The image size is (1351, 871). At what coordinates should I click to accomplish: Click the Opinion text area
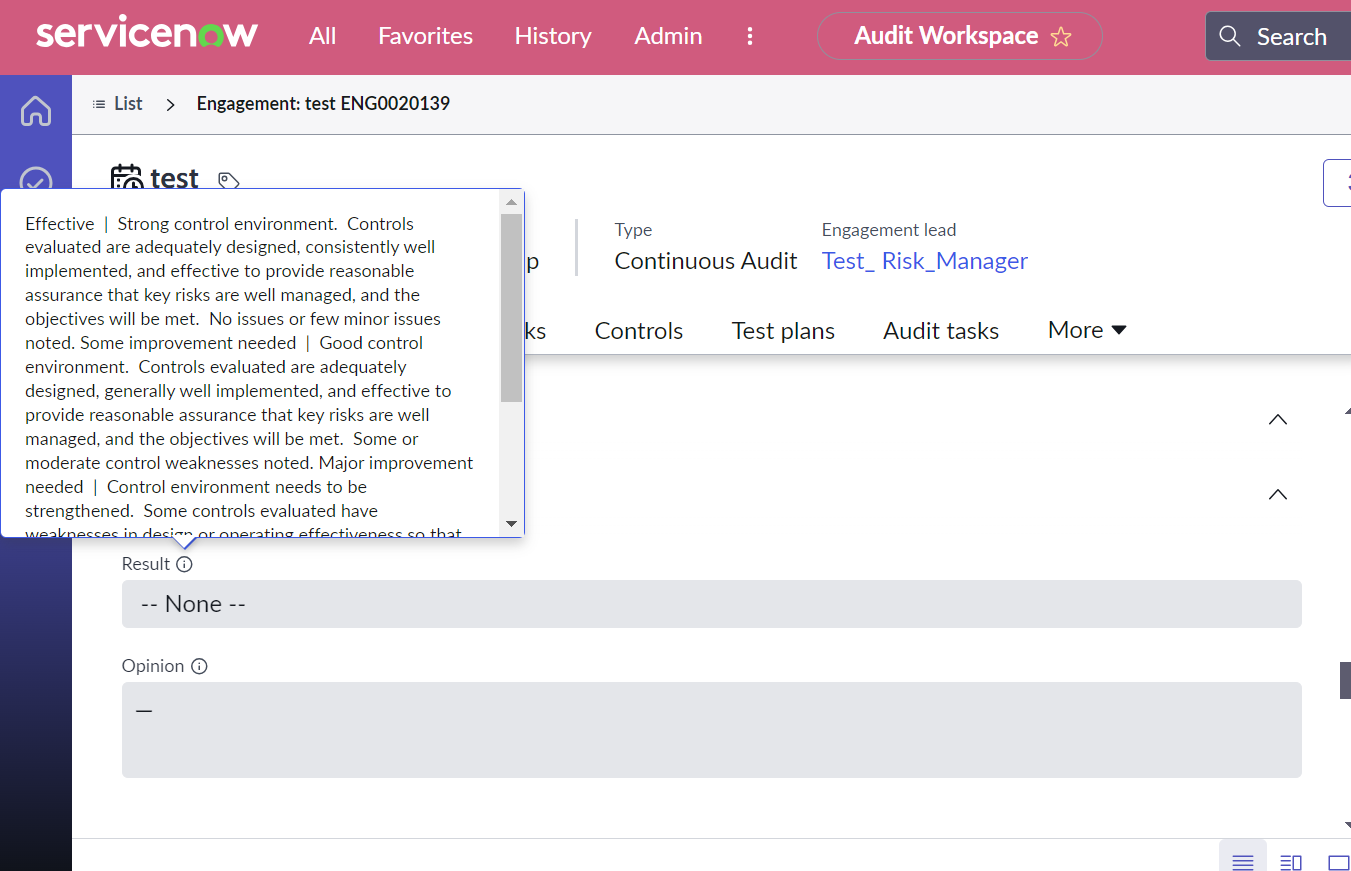click(x=712, y=730)
